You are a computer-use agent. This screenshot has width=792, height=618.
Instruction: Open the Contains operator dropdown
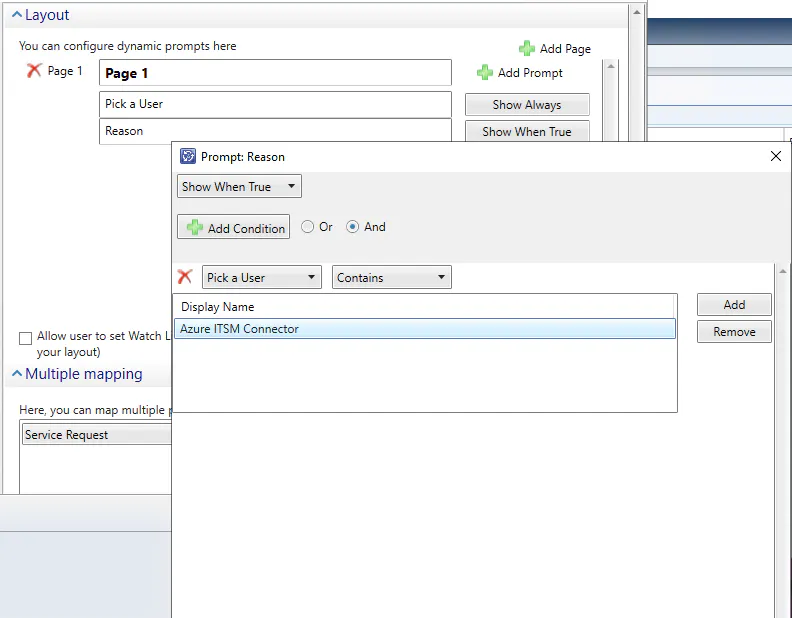pyautogui.click(x=391, y=277)
